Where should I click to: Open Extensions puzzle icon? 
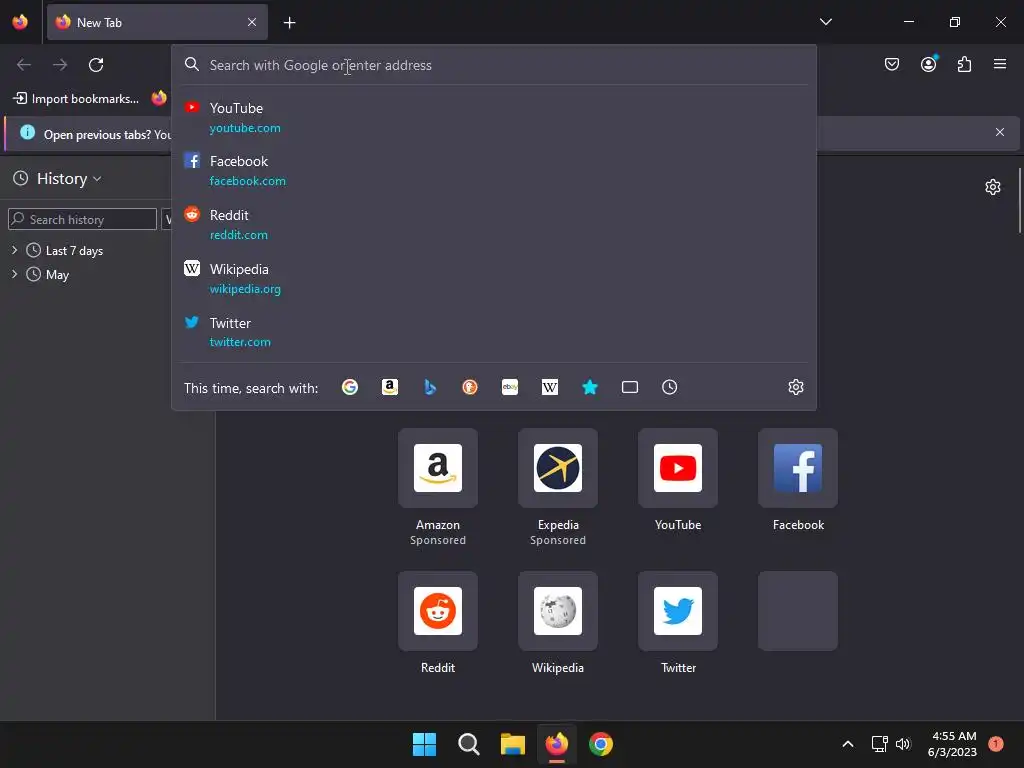click(965, 64)
